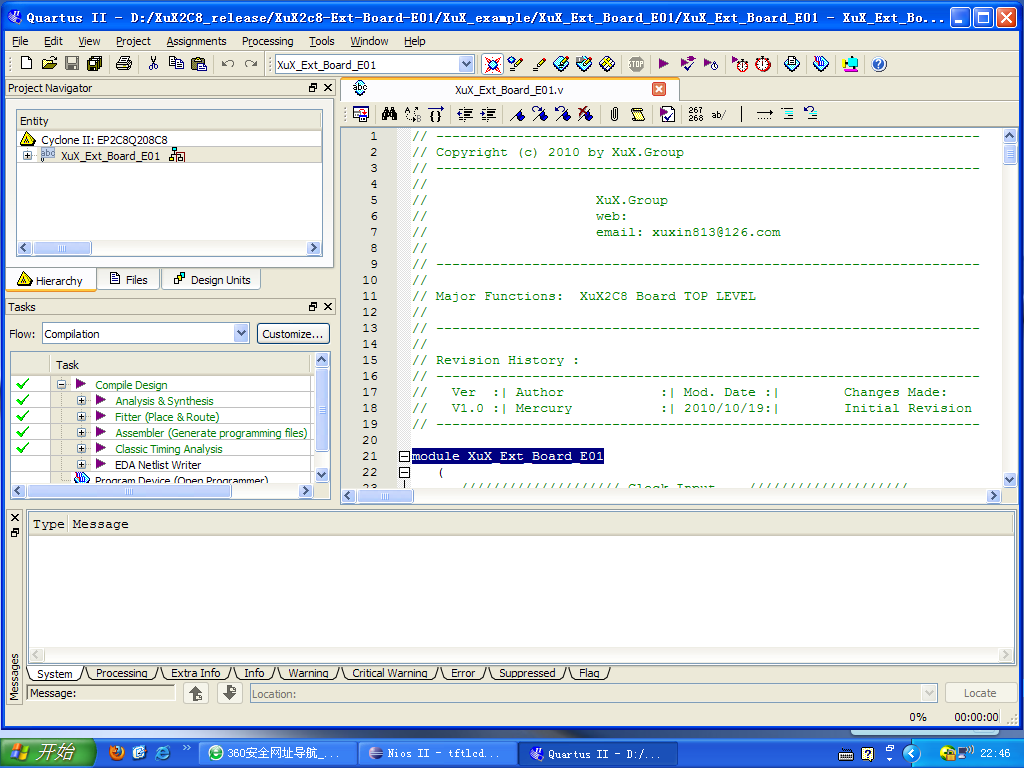Create a new file with the New icon
Image resolution: width=1024 pixels, height=768 pixels.
tap(26, 63)
